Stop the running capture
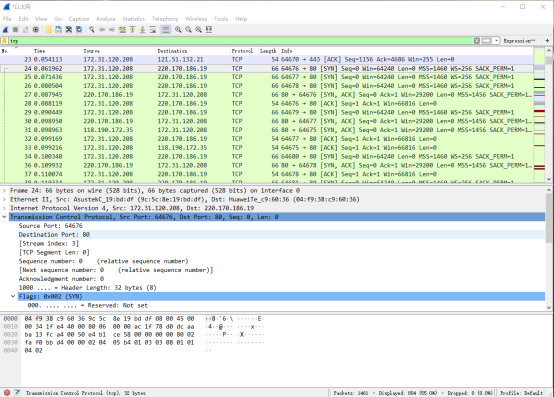Image resolution: width=554 pixels, height=397 pixels. (16, 30)
